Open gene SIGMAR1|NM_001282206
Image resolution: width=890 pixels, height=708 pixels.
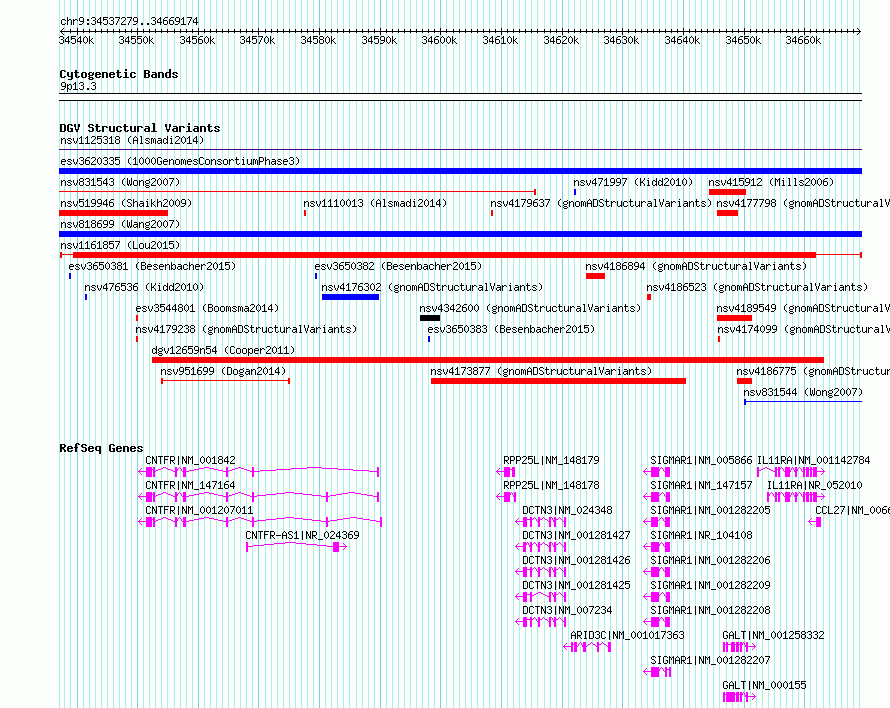(x=710, y=560)
